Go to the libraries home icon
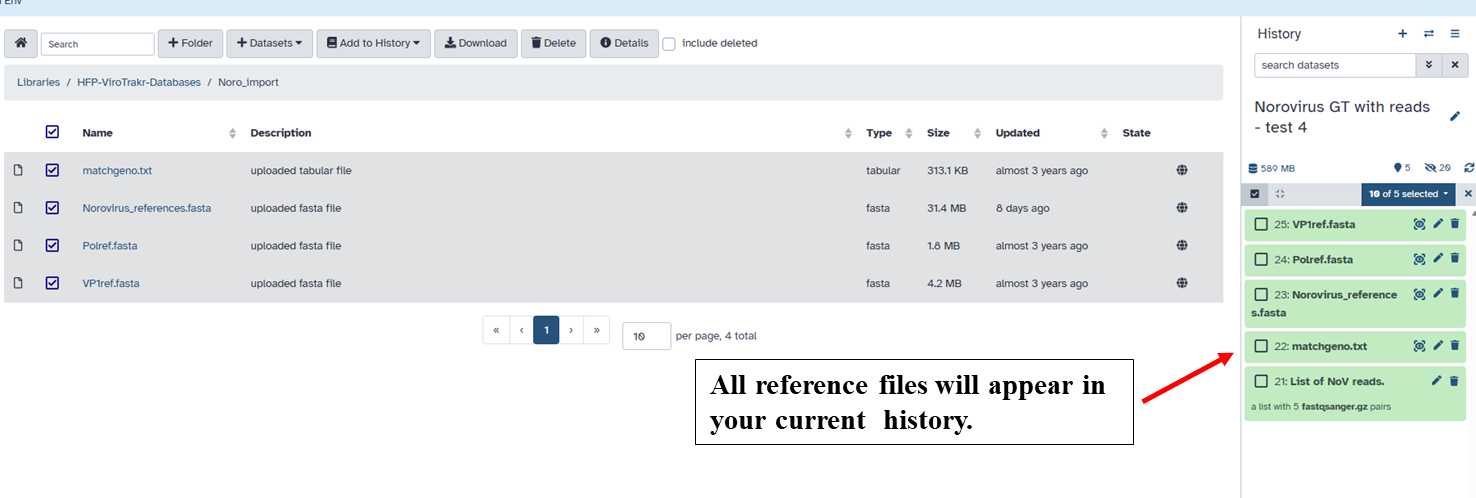Viewport: 1476px width, 498px height. (x=21, y=43)
